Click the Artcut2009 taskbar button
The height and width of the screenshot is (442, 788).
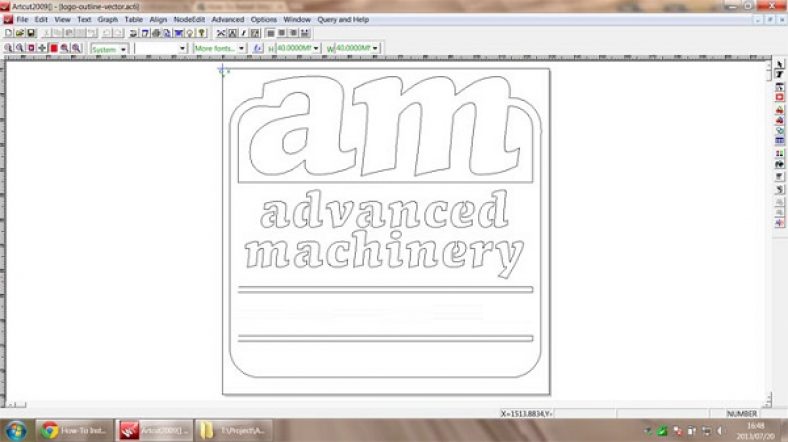(154, 430)
